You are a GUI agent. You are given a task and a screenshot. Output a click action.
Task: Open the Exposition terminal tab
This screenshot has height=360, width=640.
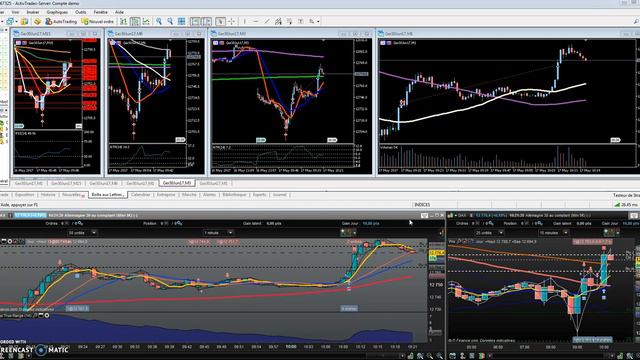(24, 195)
